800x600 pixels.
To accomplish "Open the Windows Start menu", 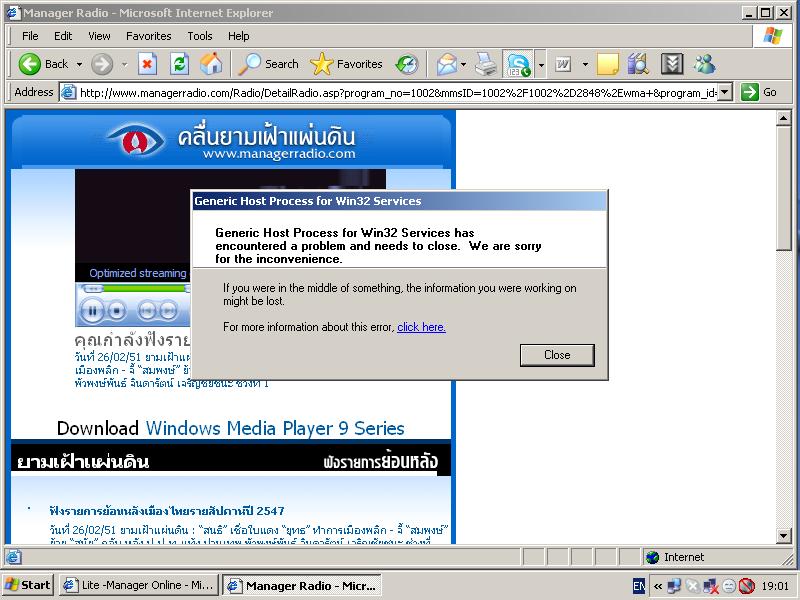I will click(27, 585).
